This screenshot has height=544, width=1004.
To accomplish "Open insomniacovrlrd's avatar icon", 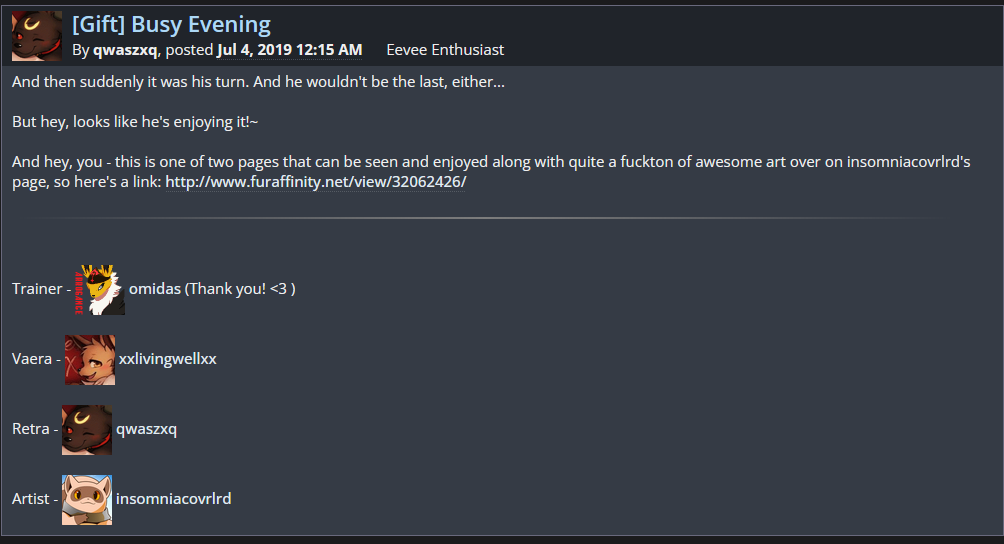I will coord(87,499).
